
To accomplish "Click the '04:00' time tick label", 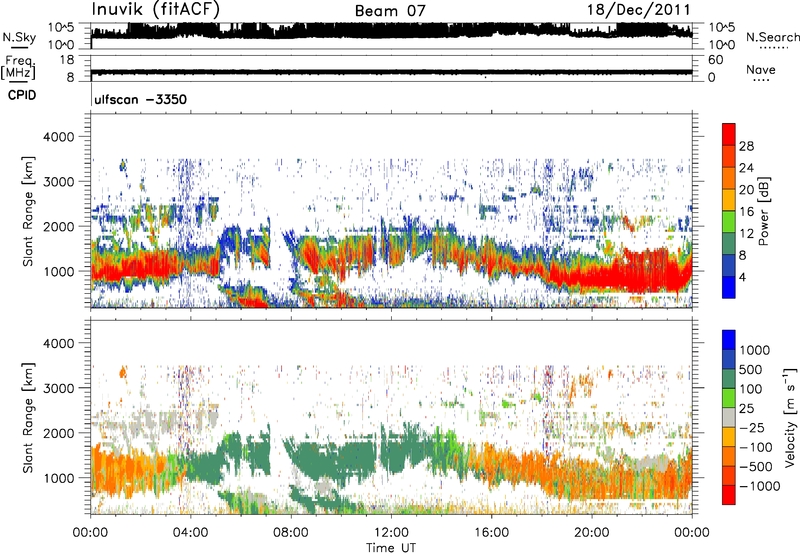I will (x=190, y=533).
